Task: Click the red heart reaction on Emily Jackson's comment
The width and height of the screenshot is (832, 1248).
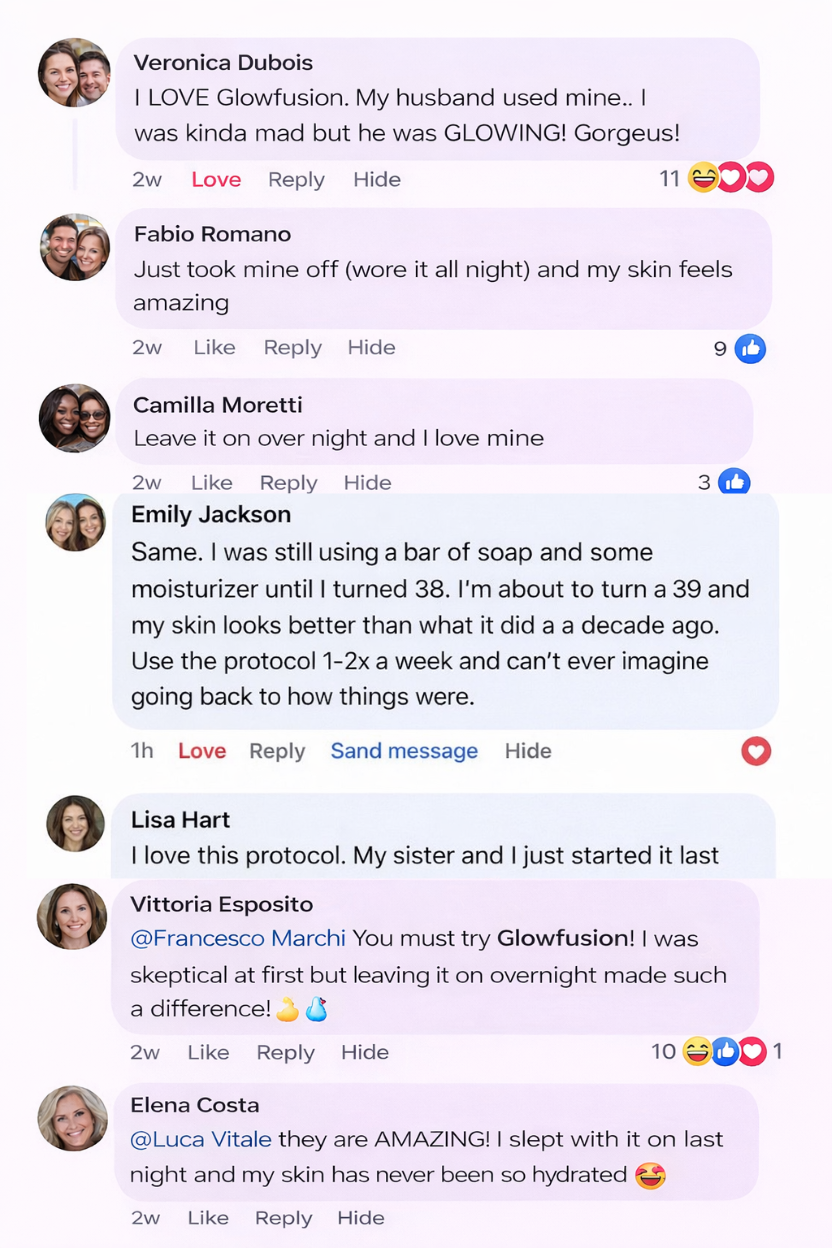Action: [x=756, y=751]
